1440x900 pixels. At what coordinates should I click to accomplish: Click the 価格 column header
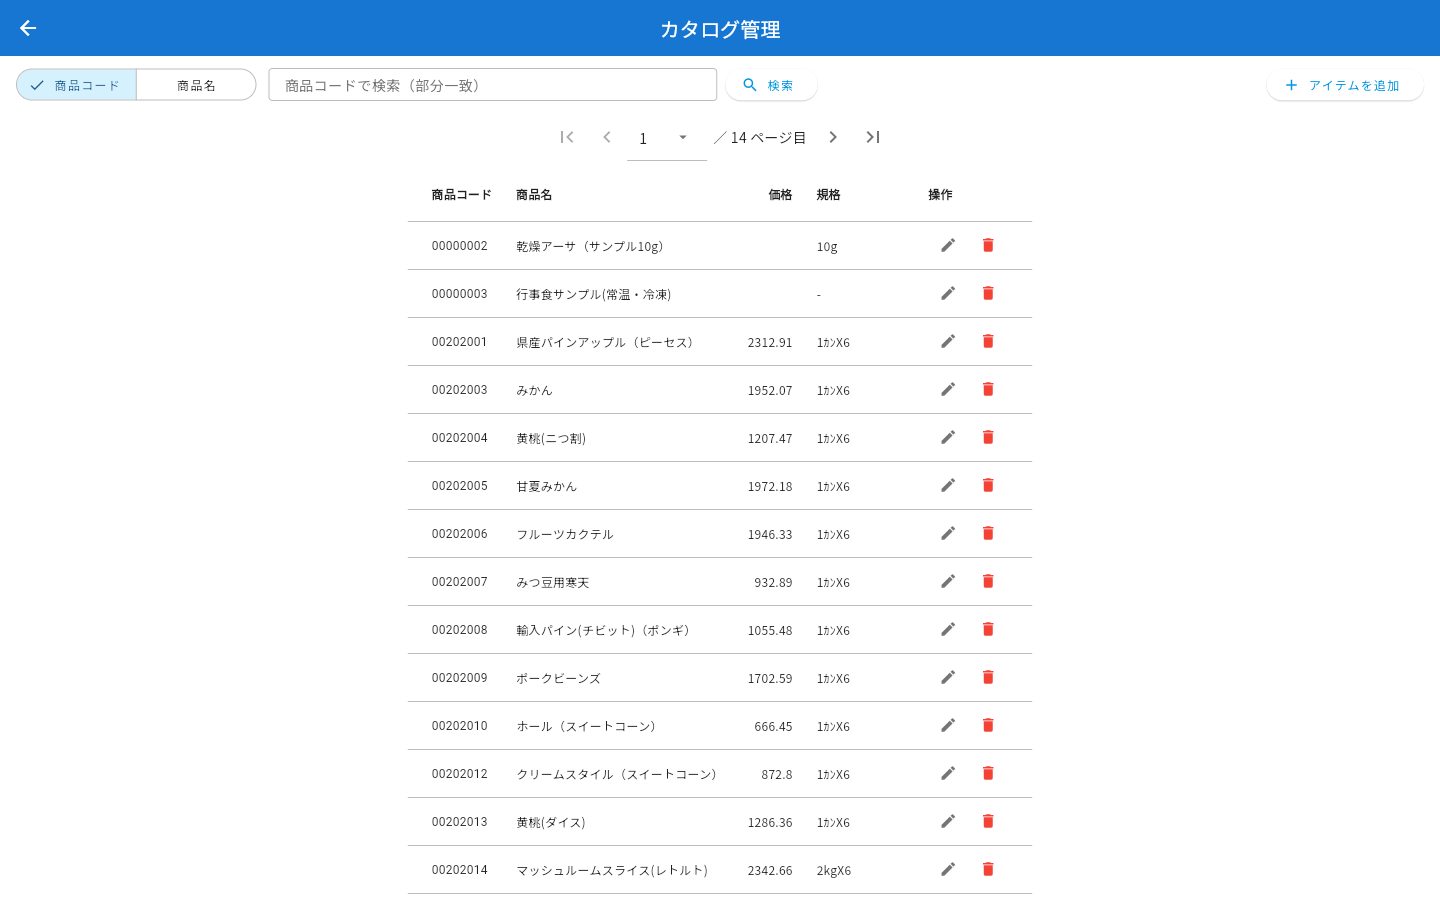tap(780, 195)
